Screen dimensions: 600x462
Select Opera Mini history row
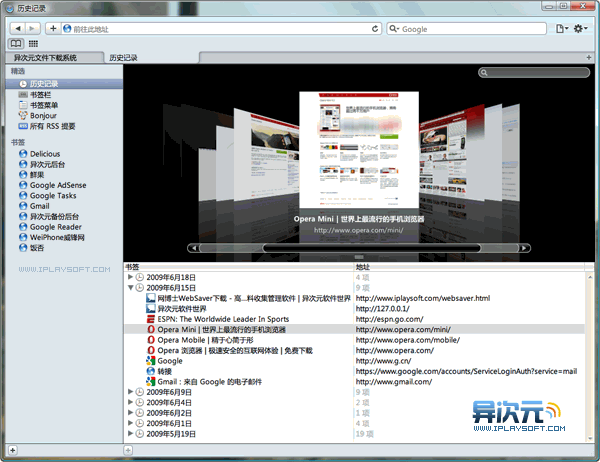(354, 329)
